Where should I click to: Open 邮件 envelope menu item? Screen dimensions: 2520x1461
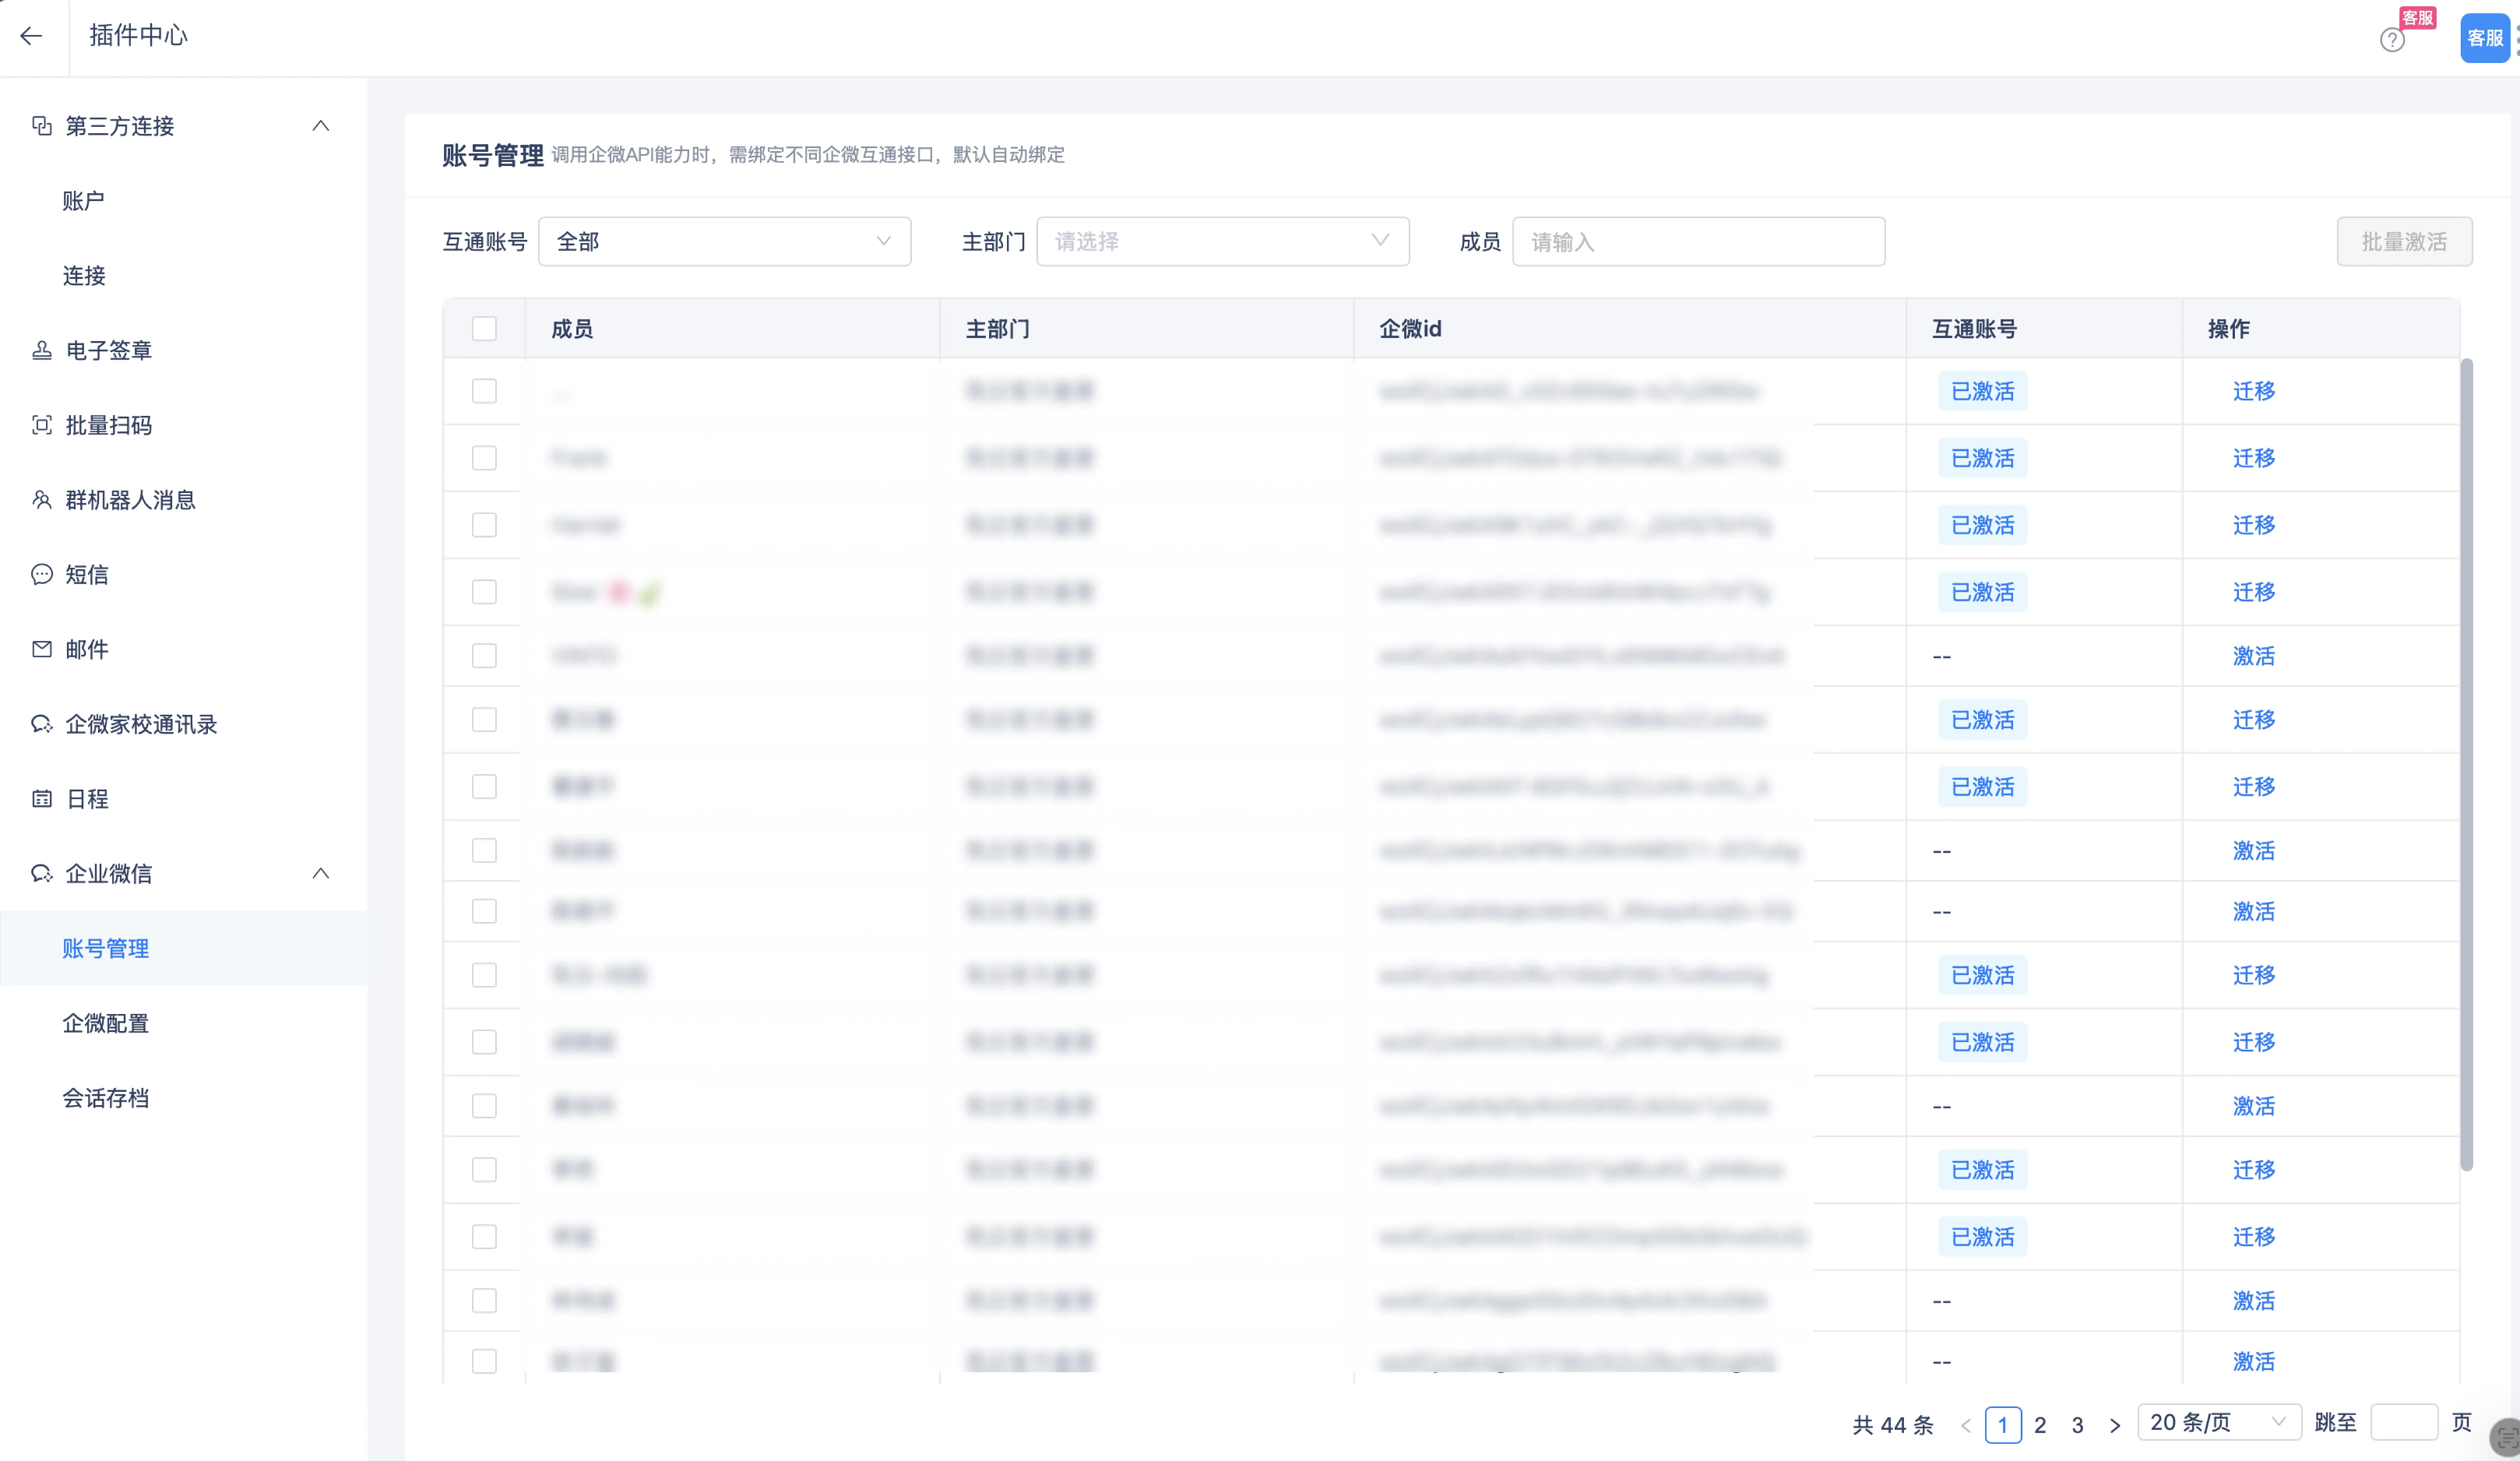pyautogui.click(x=86, y=649)
